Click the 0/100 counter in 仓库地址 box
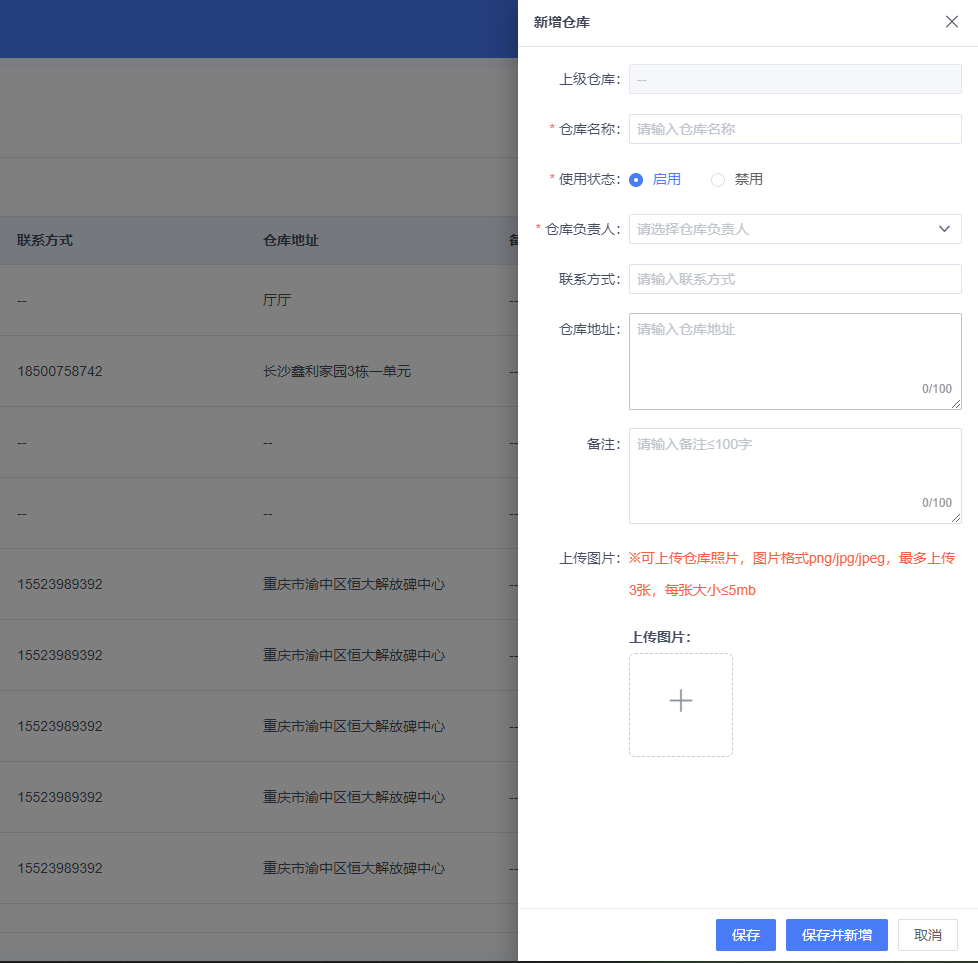Viewport: 978px width, 963px height. pos(937,389)
